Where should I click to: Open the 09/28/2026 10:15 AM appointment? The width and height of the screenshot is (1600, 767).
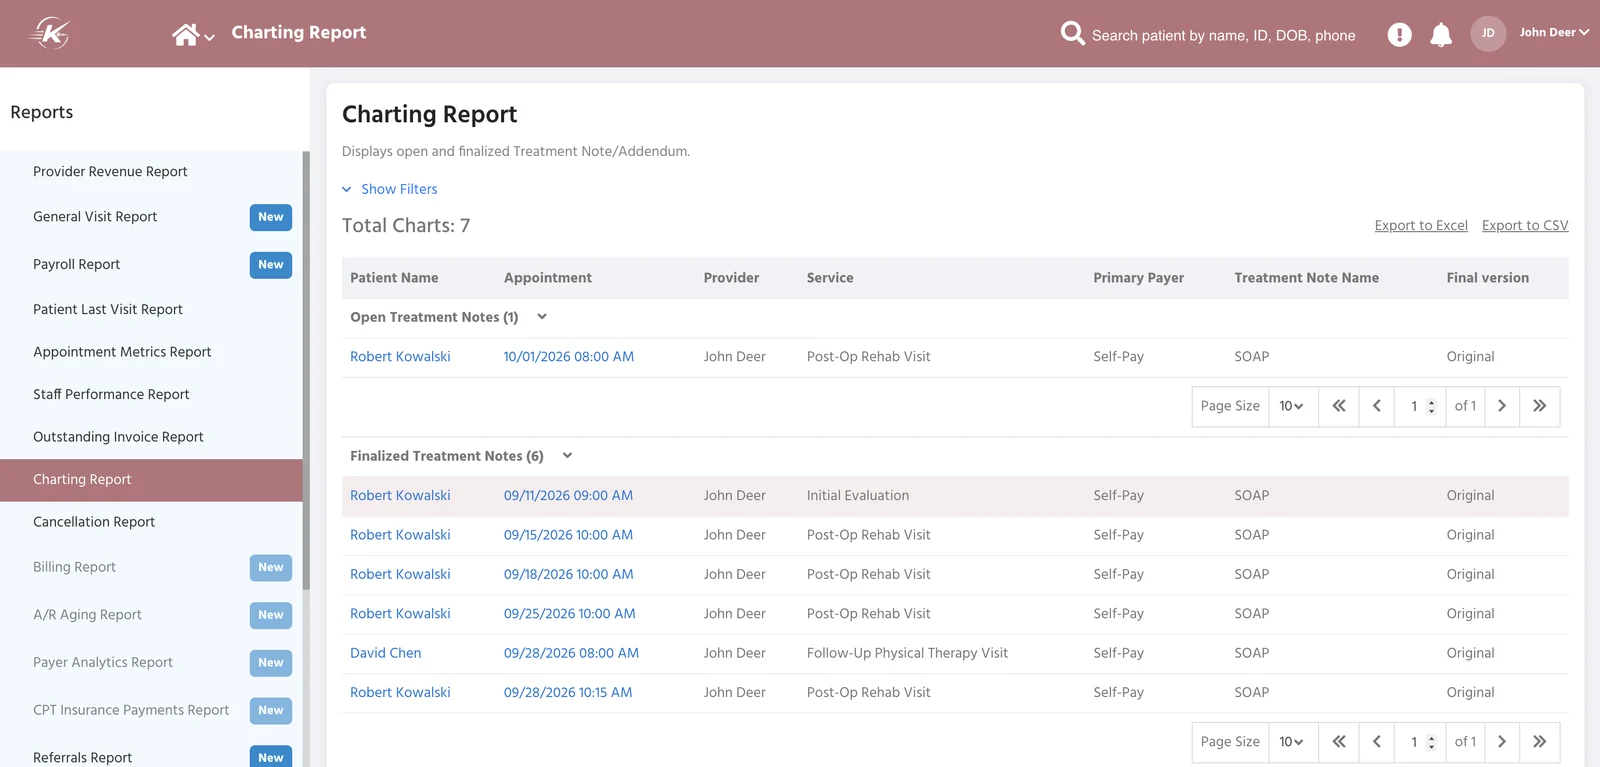(568, 693)
